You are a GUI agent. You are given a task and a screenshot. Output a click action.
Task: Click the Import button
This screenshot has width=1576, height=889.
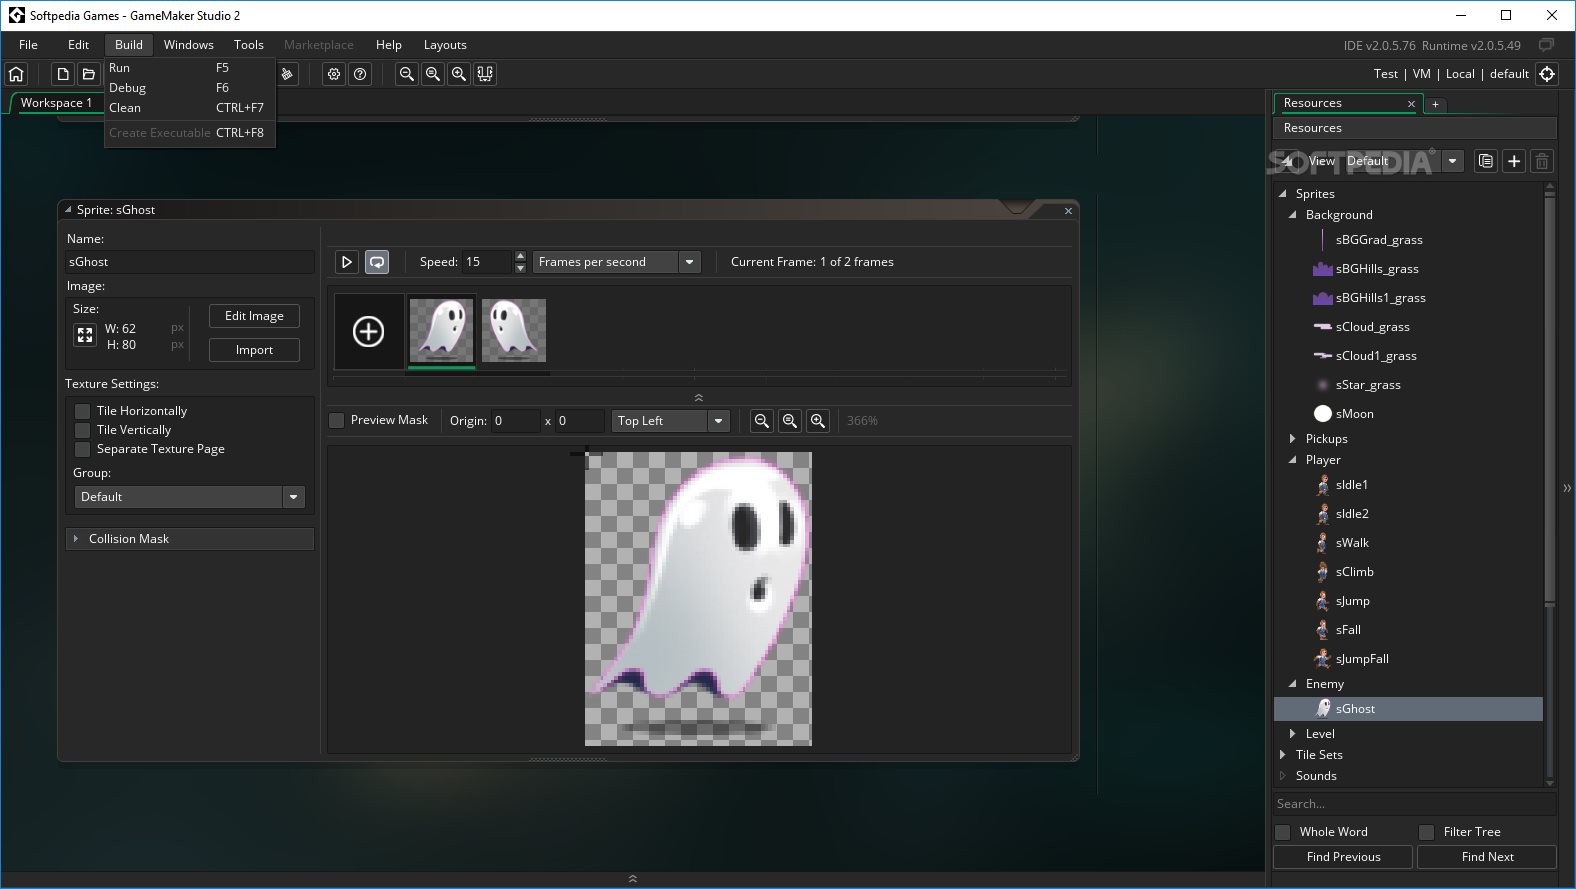(x=254, y=350)
